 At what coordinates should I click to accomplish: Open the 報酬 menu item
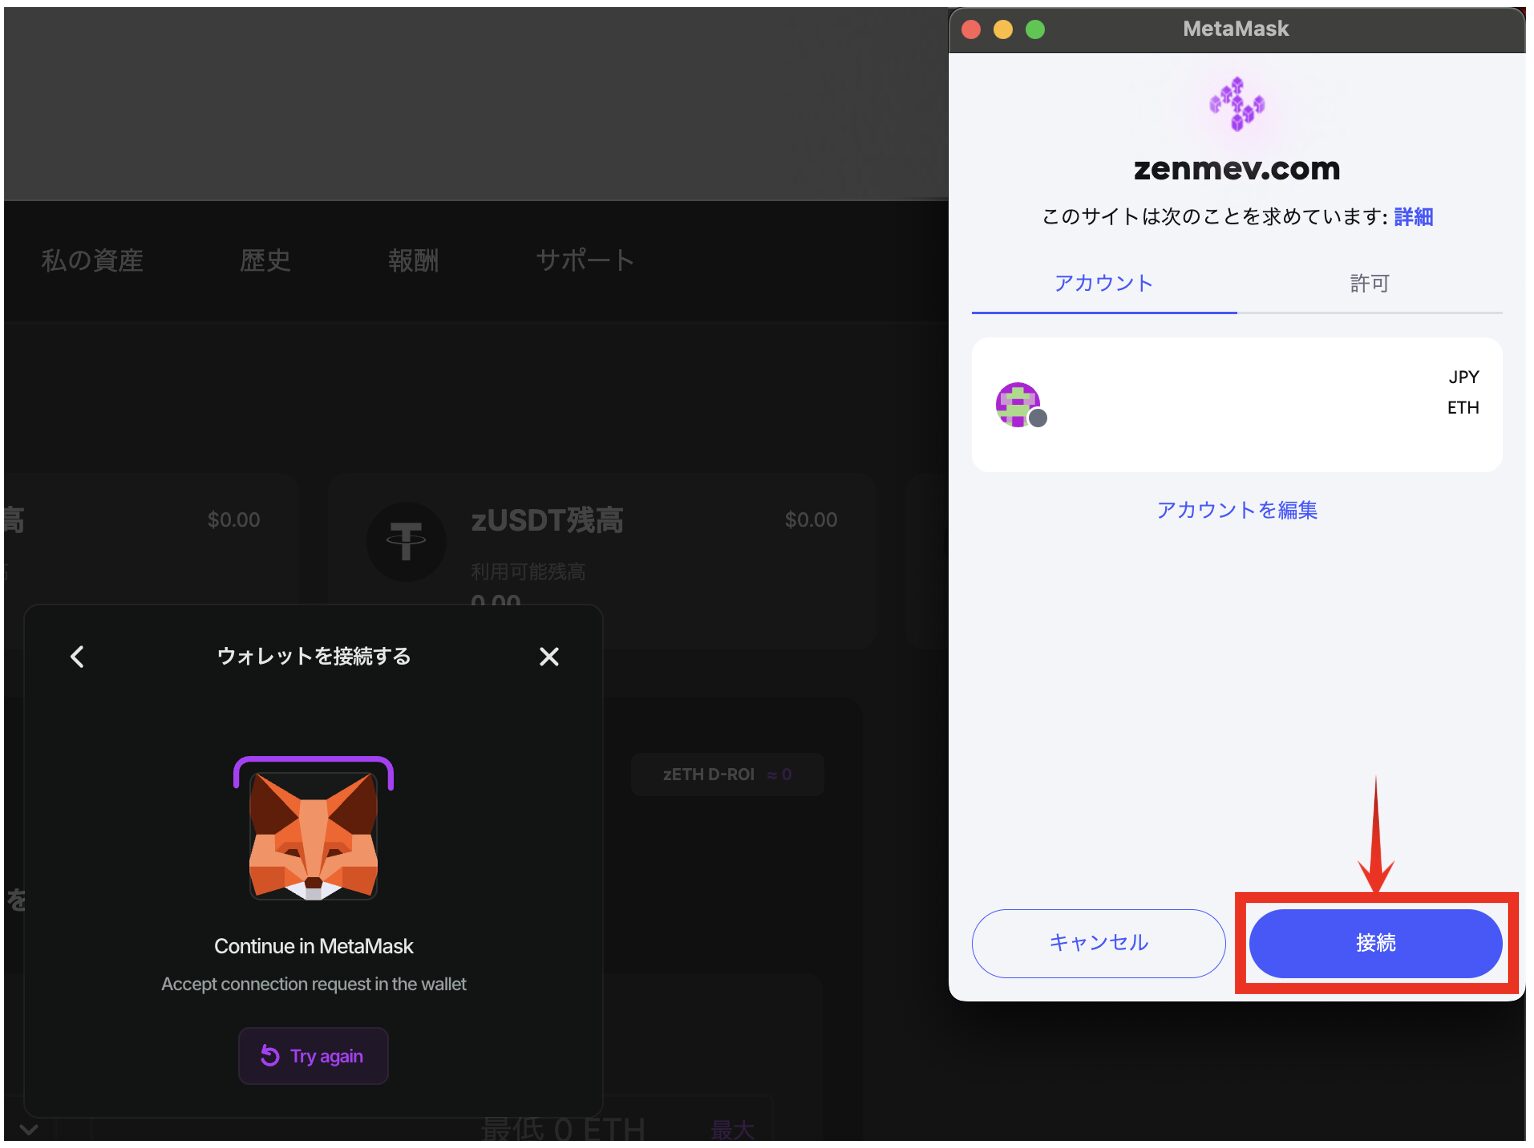[413, 261]
